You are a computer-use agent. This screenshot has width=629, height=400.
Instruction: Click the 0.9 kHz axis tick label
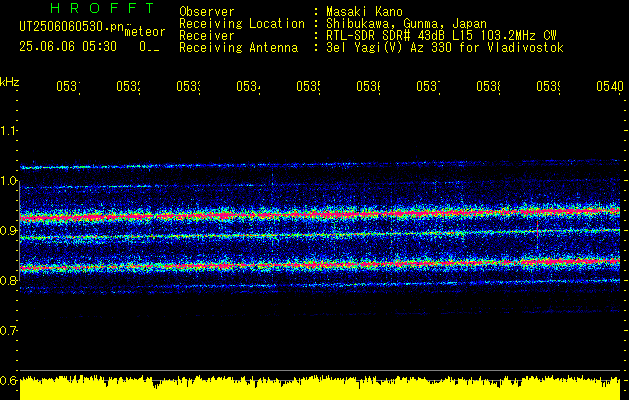[8, 231]
